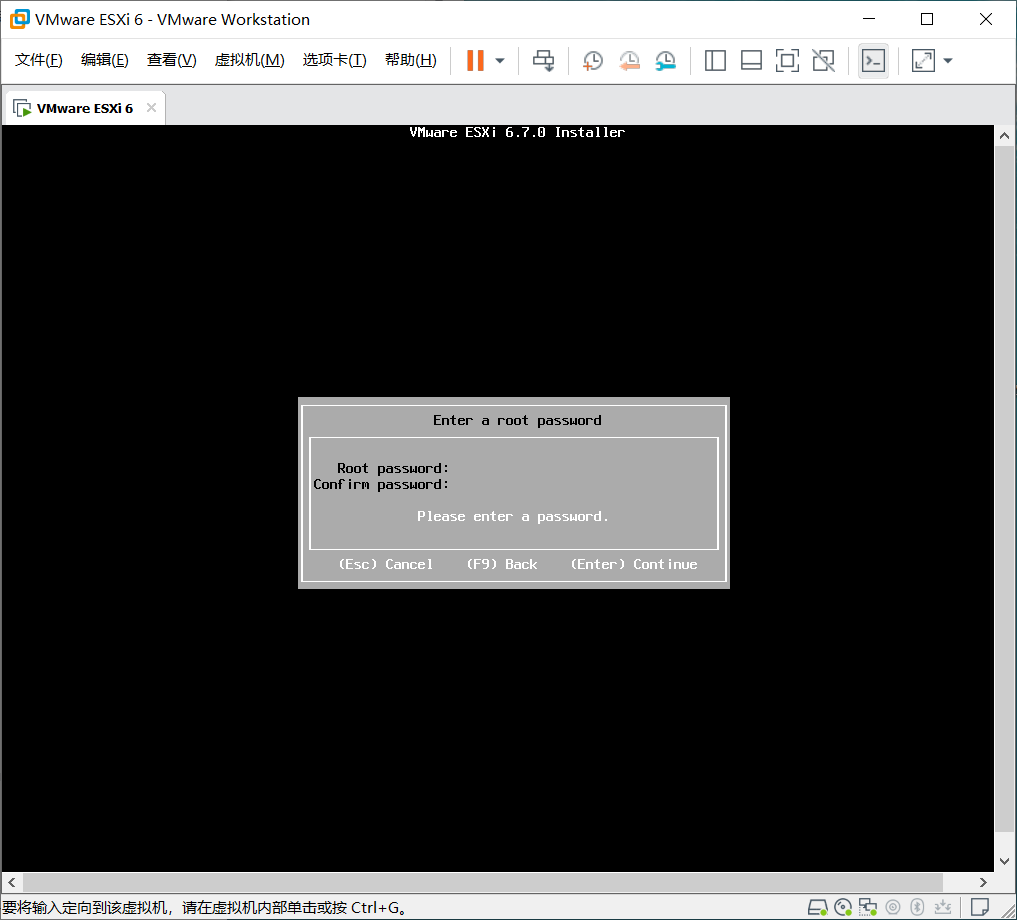Screen dimensions: 1017x920
Task: Click the "Enter a root password" dialog title
Action: tap(517, 420)
